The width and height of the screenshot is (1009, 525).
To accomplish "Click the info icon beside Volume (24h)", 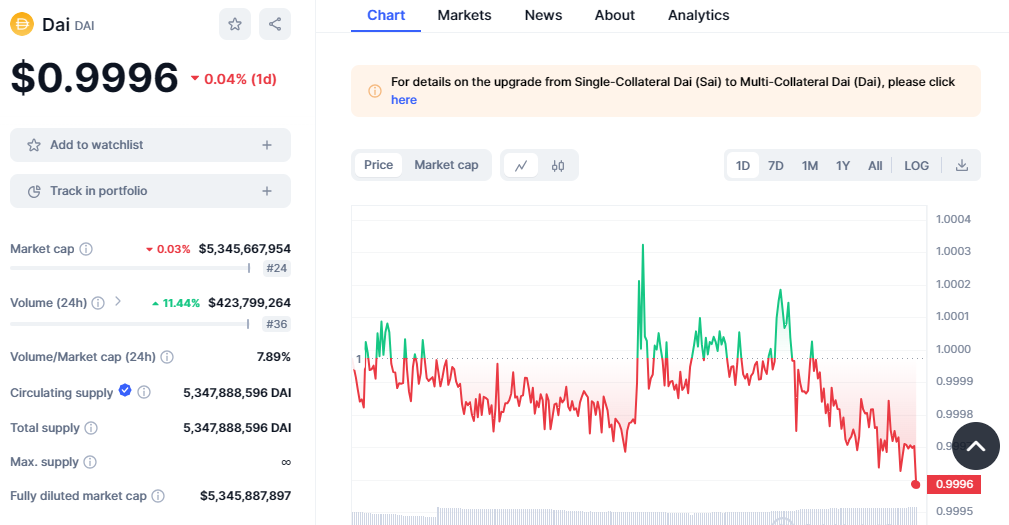I will (98, 303).
